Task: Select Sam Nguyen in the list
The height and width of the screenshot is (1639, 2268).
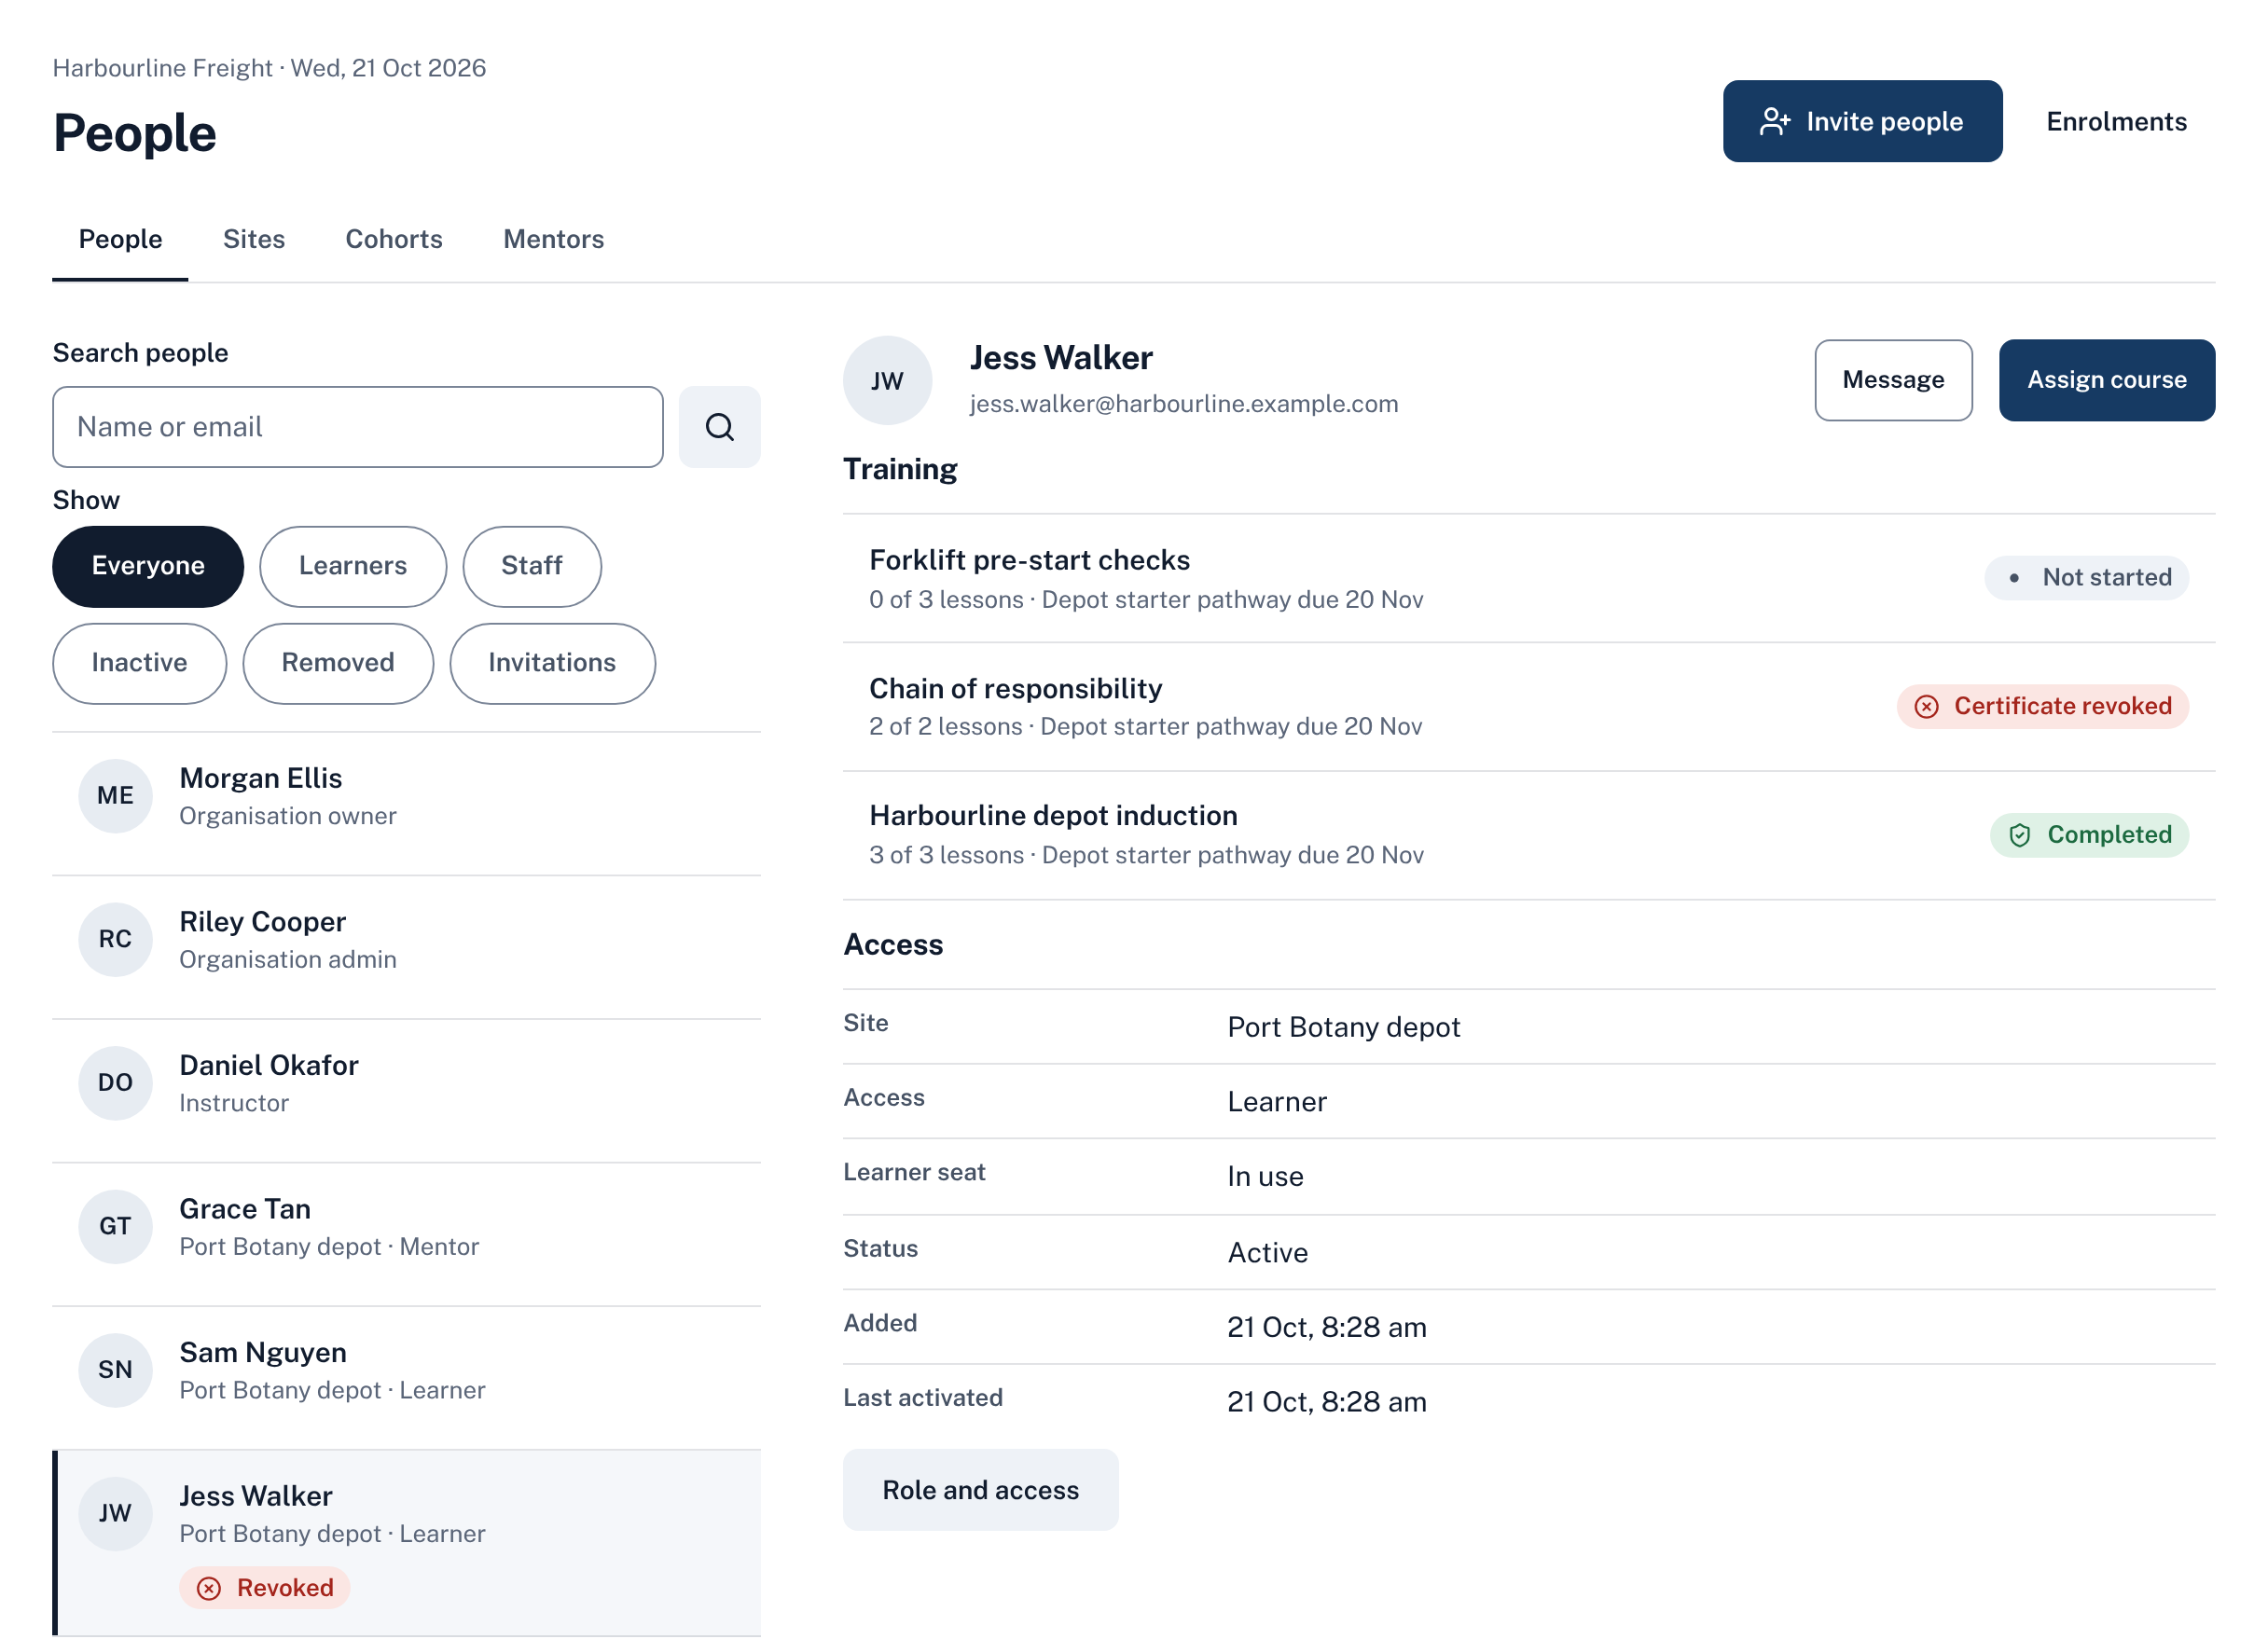Action: [406, 1378]
